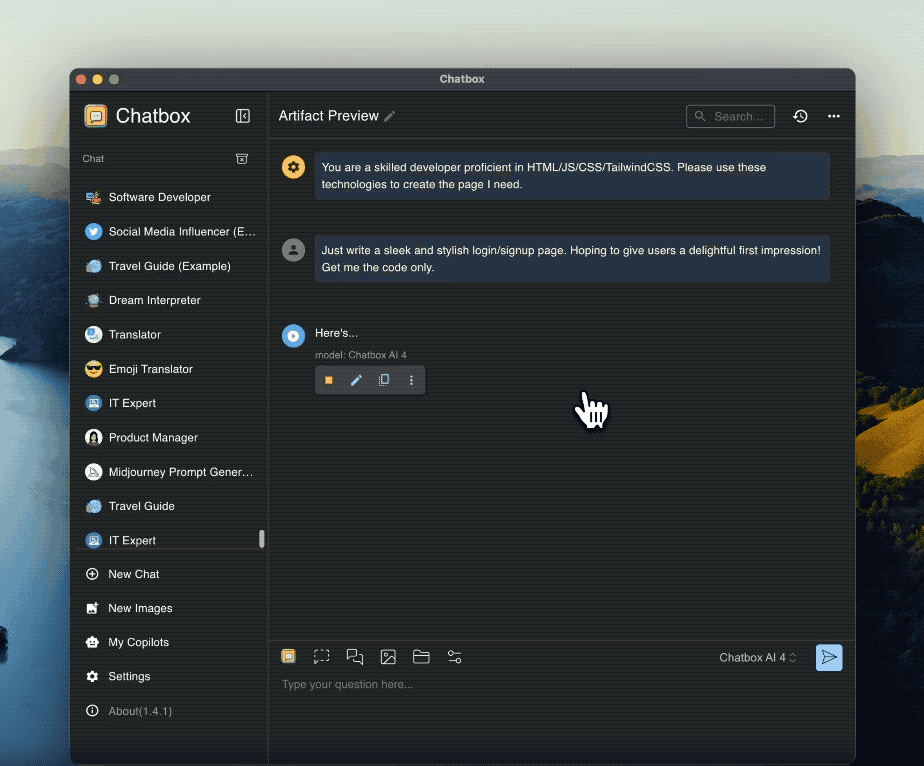Screen dimensions: 924x766
Task: Open the conversation settings sliders icon
Action: click(454, 656)
